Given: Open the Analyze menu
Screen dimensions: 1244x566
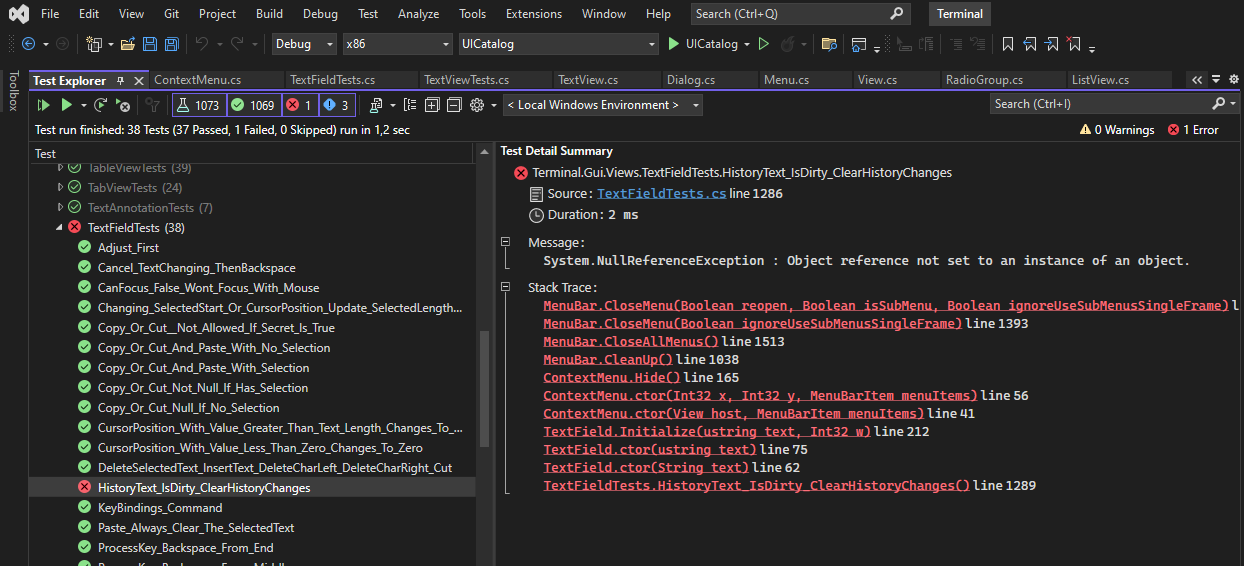Looking at the screenshot, I should (418, 14).
